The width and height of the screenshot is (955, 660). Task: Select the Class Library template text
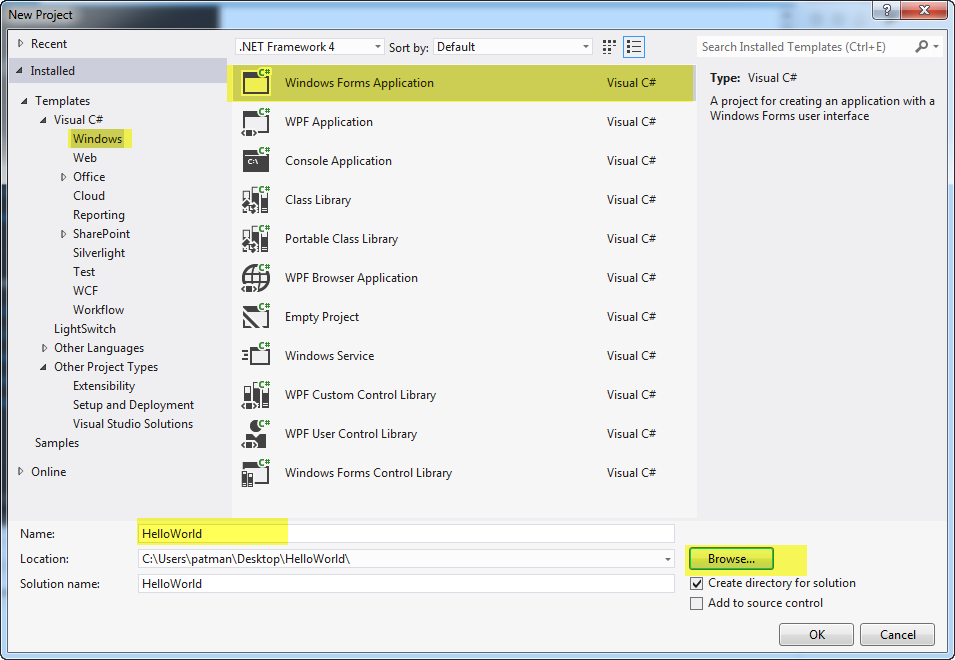point(318,200)
